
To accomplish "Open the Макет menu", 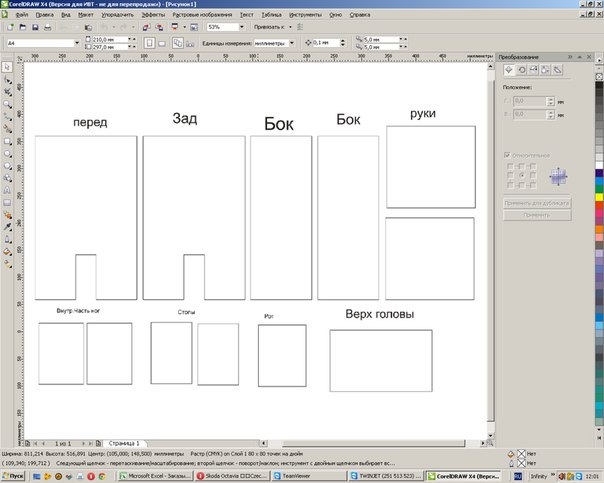I will [86, 15].
